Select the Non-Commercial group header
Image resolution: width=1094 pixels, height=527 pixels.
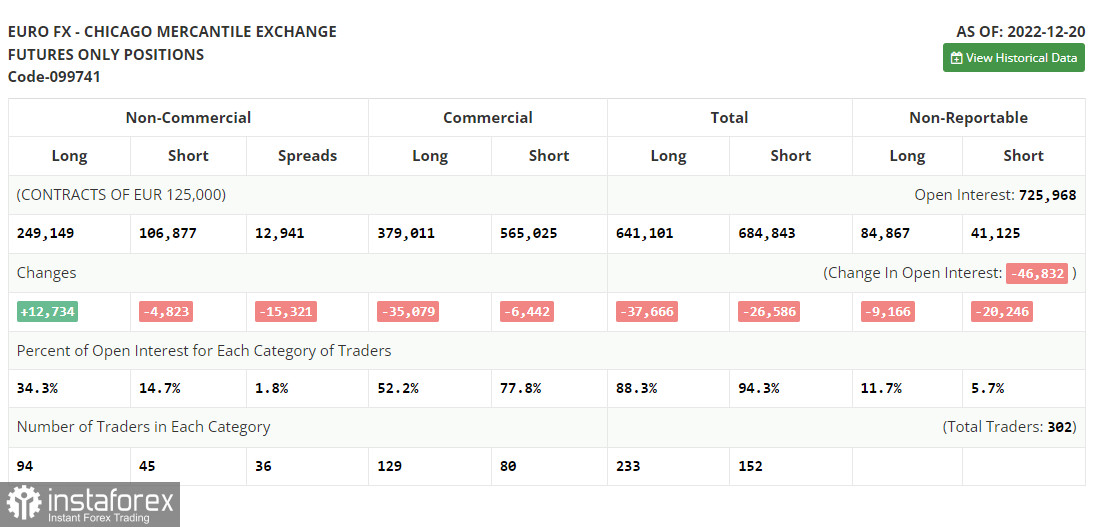coord(188,118)
